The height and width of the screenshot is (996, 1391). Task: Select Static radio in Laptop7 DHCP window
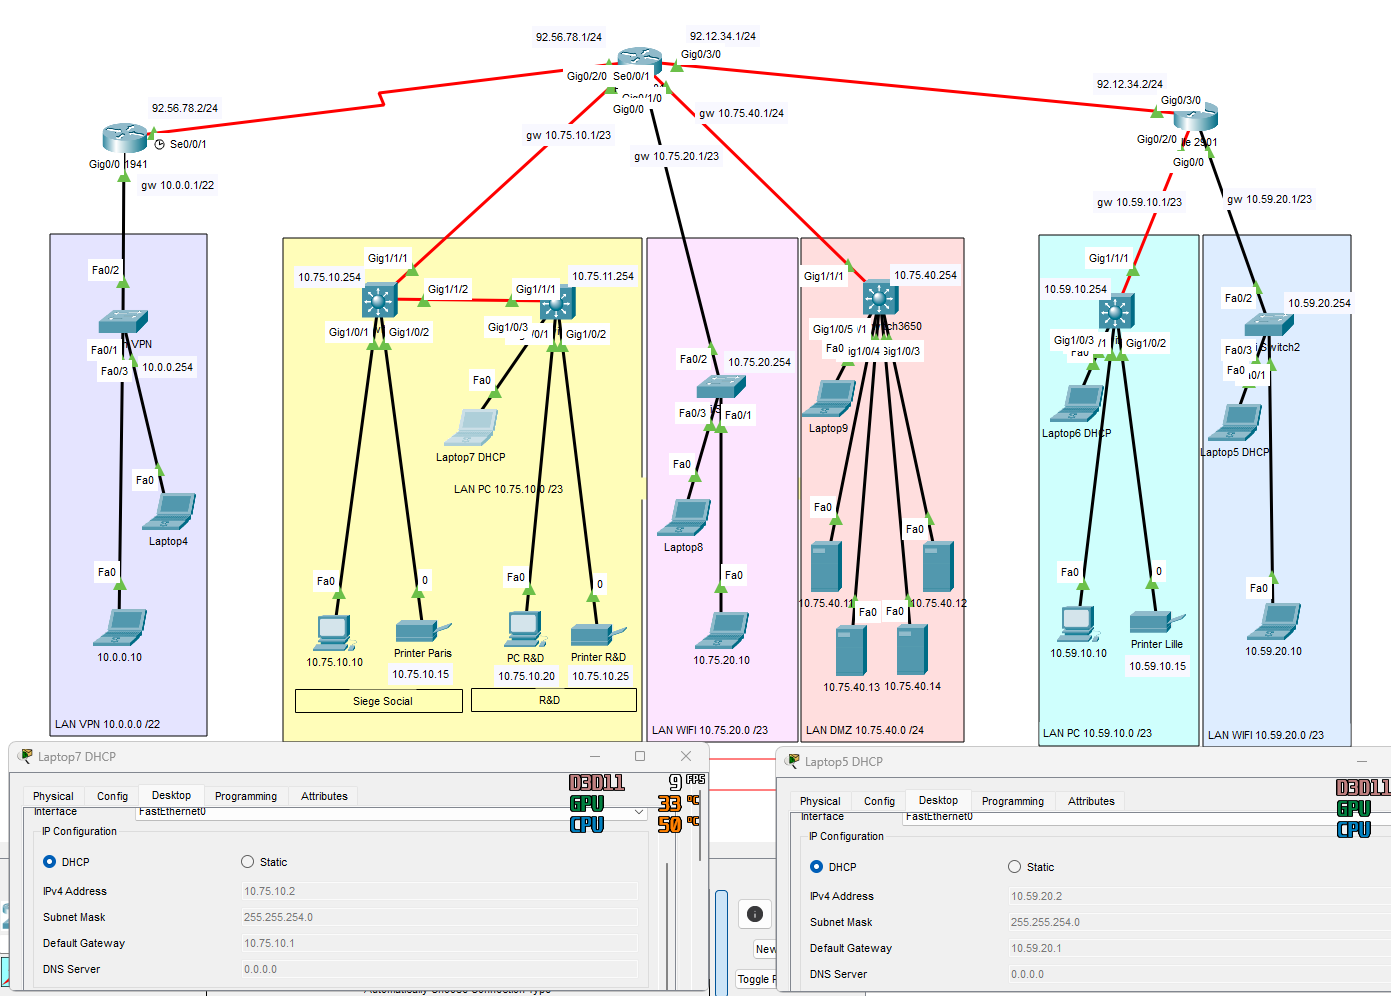(x=248, y=862)
